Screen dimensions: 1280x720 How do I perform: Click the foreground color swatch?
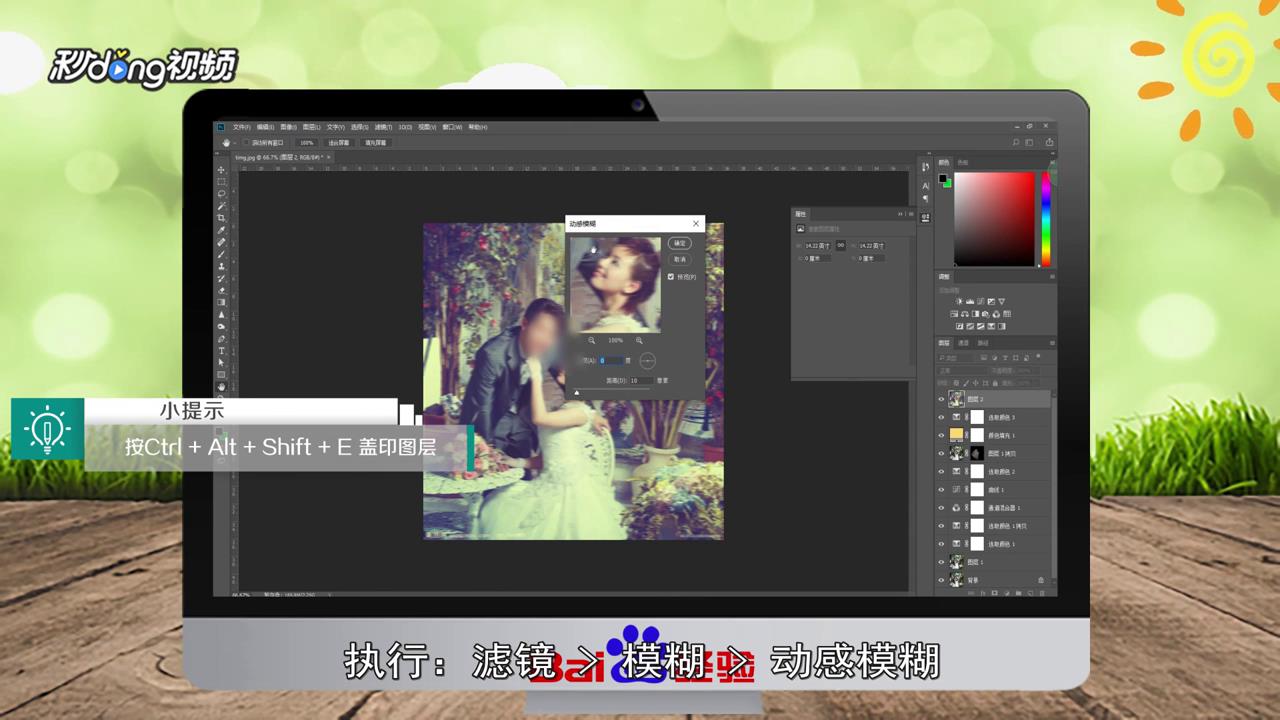[942, 179]
